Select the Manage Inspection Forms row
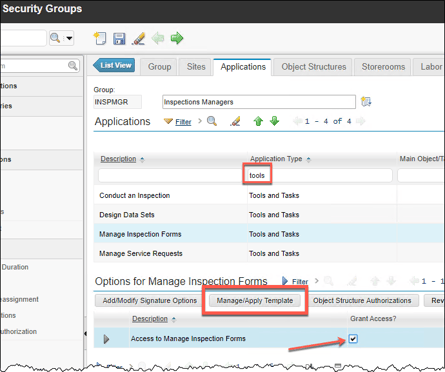The width and height of the screenshot is (445, 372). (x=269, y=234)
